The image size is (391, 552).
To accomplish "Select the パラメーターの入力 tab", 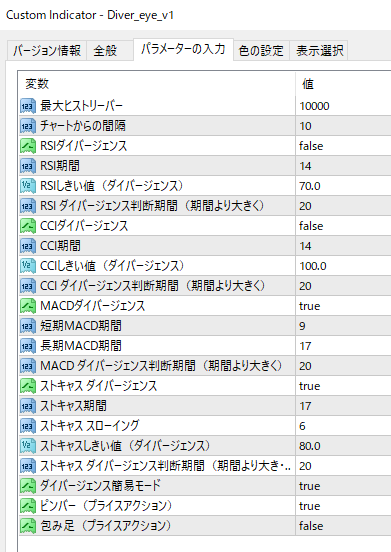I will (x=183, y=49).
